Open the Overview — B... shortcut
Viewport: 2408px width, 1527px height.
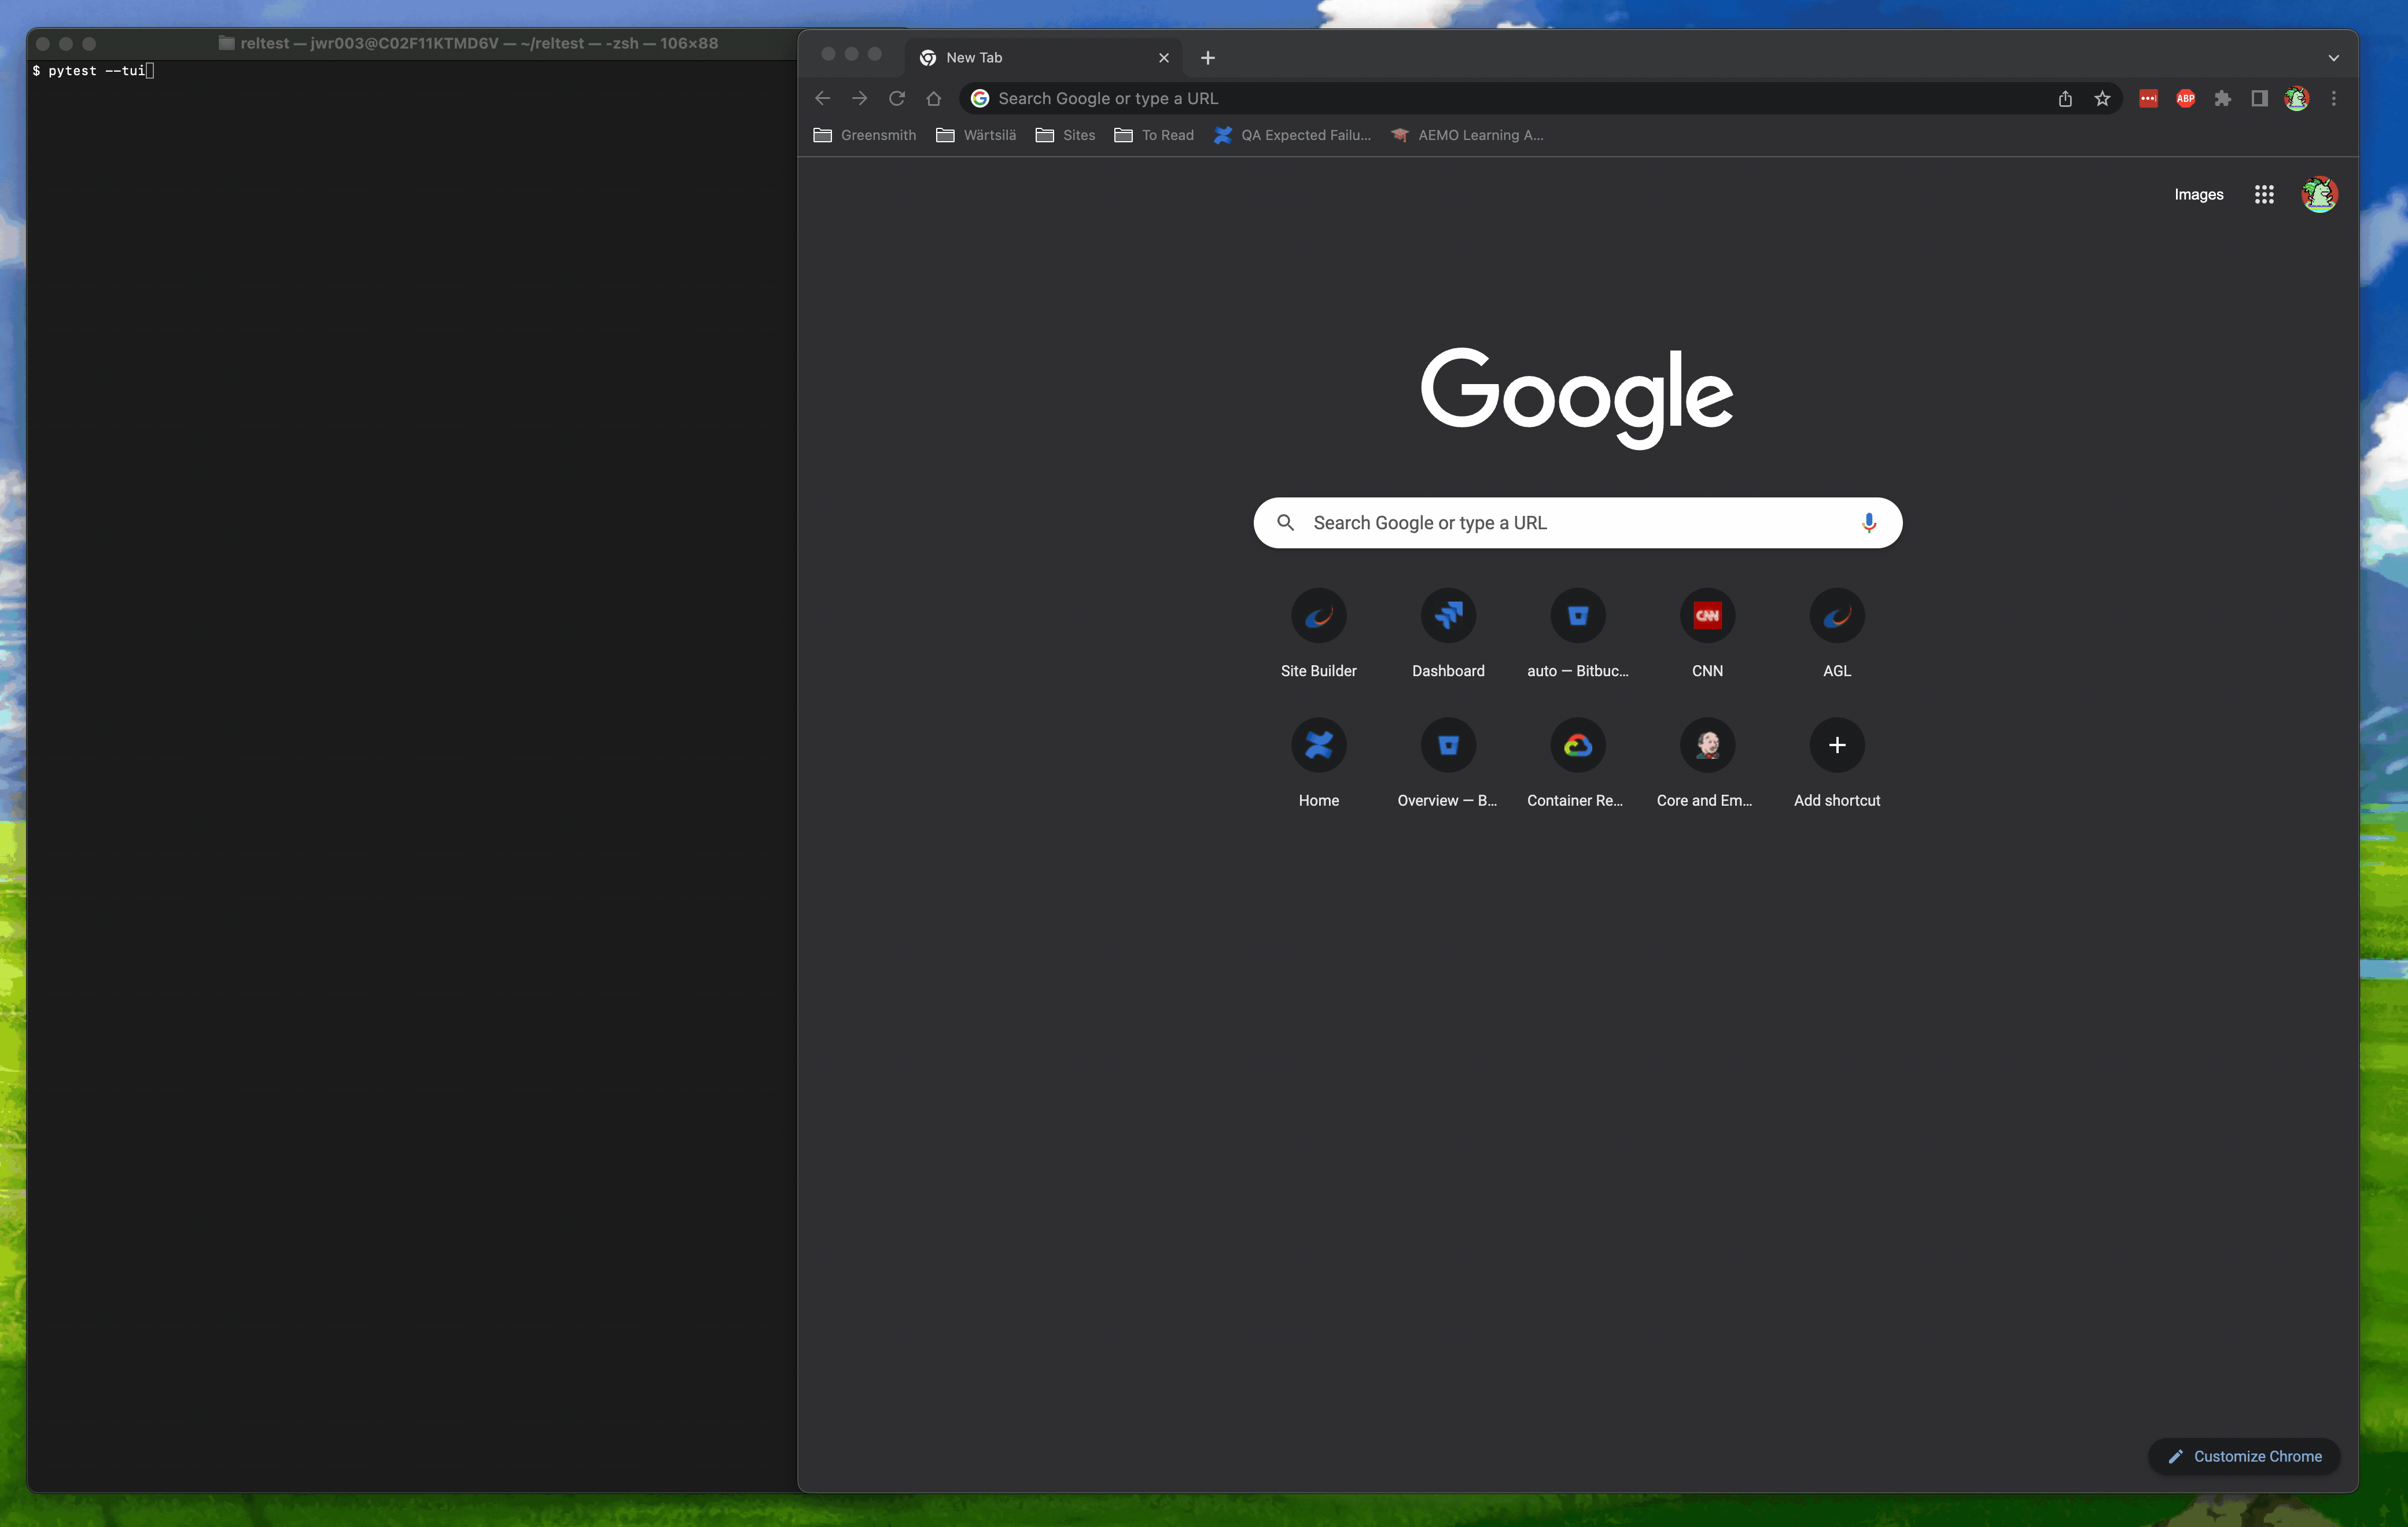point(1448,764)
